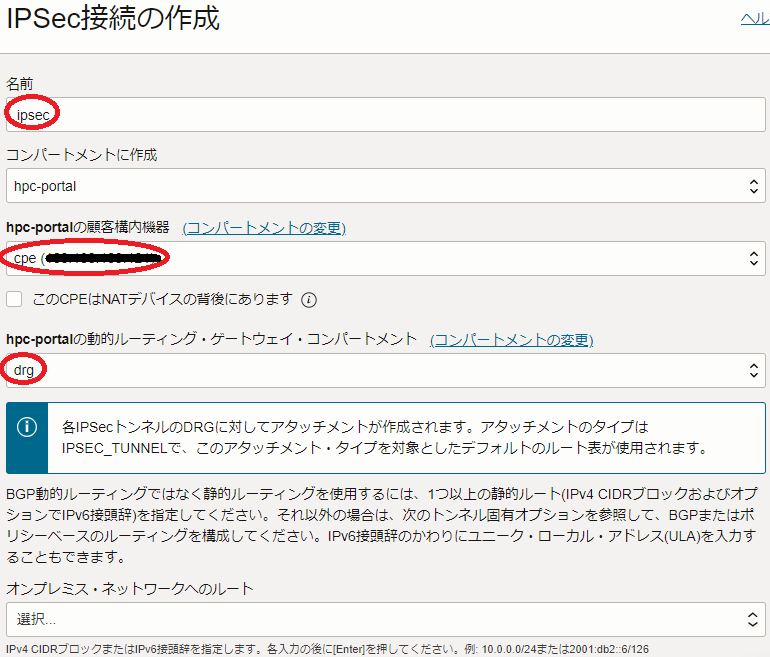Click the オンプレミス・ネットワークへのルート label
The height and width of the screenshot is (657, 770).
(x=130, y=588)
